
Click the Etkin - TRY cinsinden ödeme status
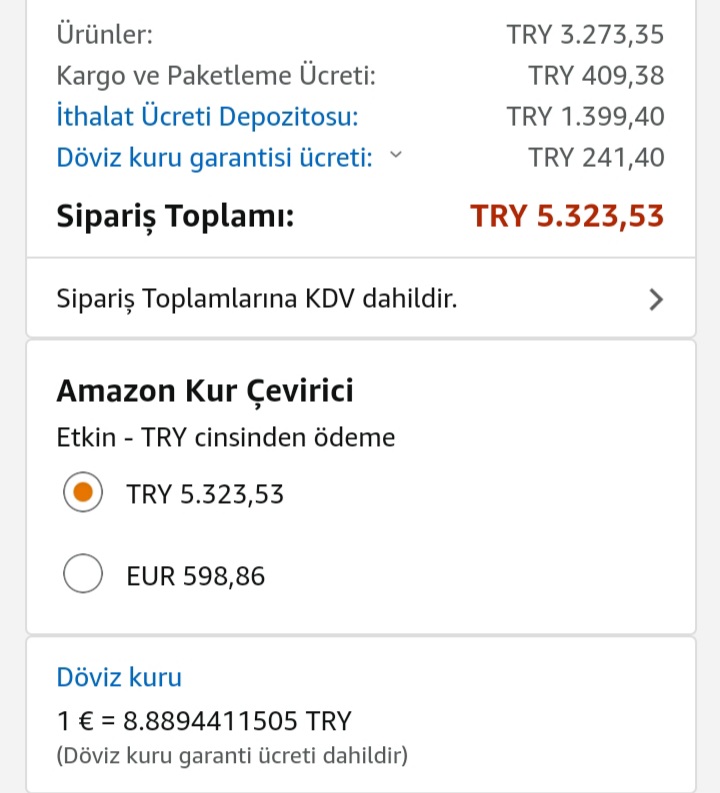pyautogui.click(x=226, y=437)
